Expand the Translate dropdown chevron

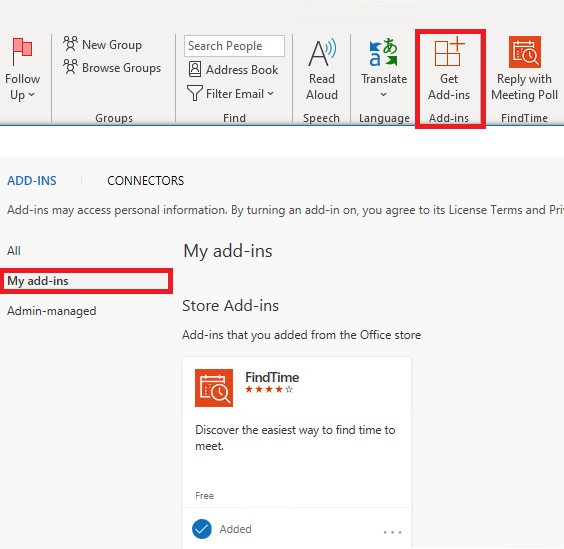[383, 95]
